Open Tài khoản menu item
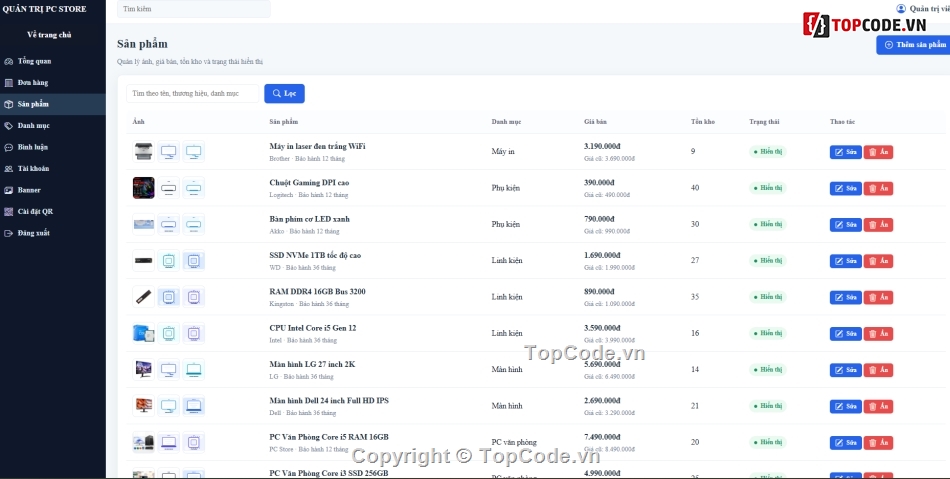Image resolution: width=950 pixels, height=479 pixels. [53, 169]
